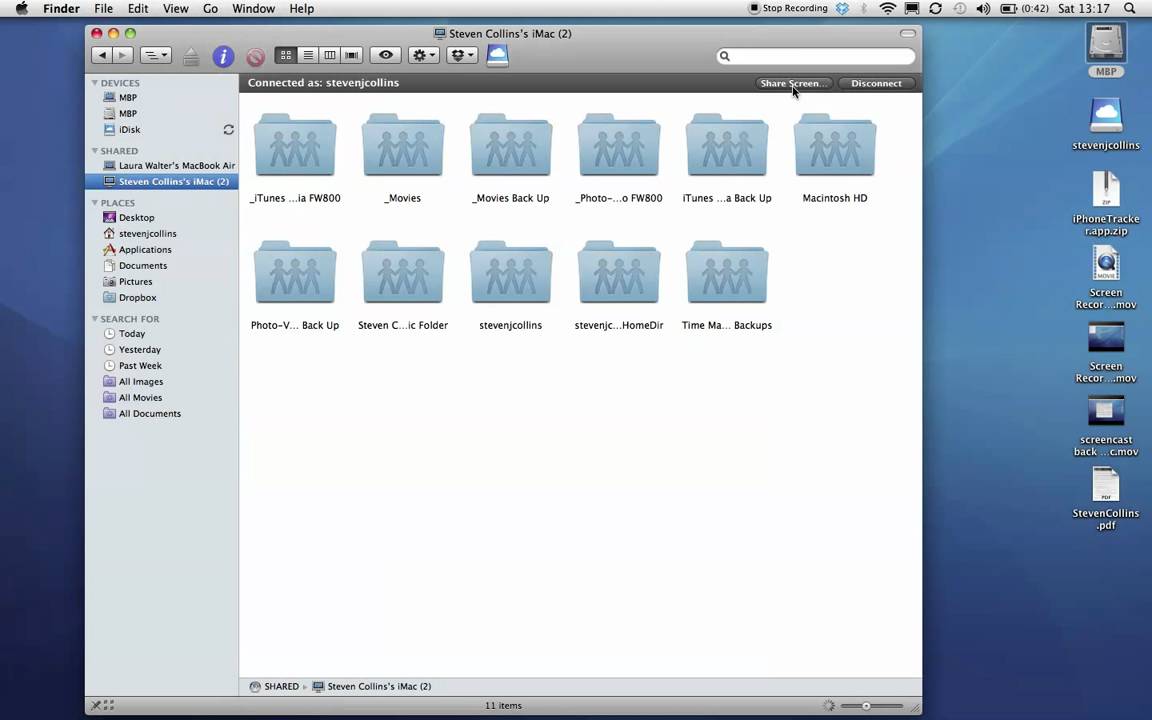Click the Spotlight magnifier icon

tap(1129, 9)
